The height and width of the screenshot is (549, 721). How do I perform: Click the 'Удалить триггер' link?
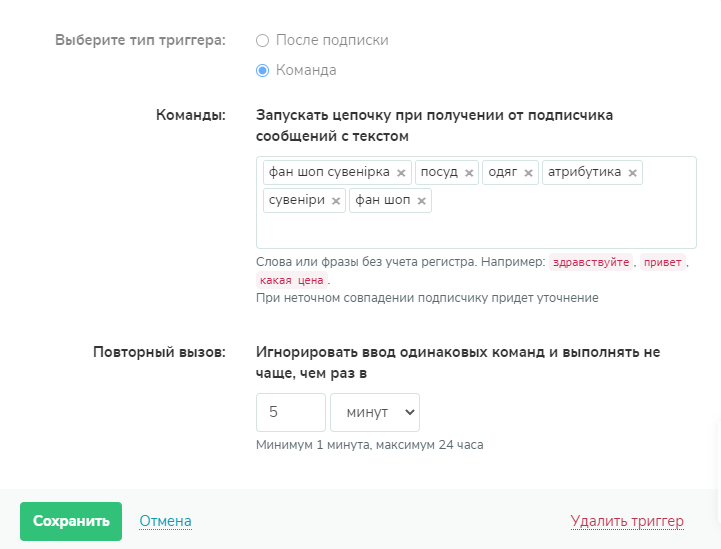point(627,521)
